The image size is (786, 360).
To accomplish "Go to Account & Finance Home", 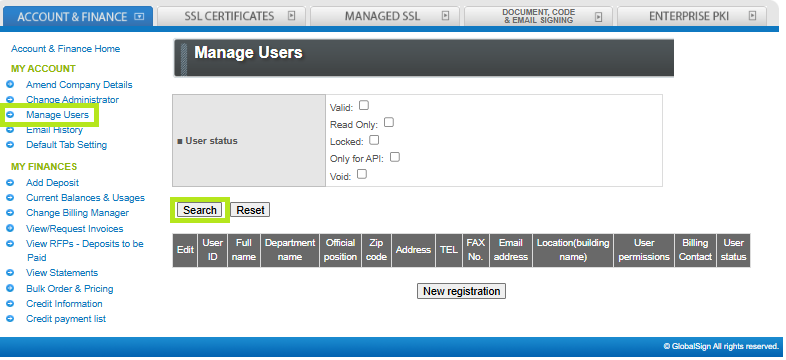I will click(65, 49).
